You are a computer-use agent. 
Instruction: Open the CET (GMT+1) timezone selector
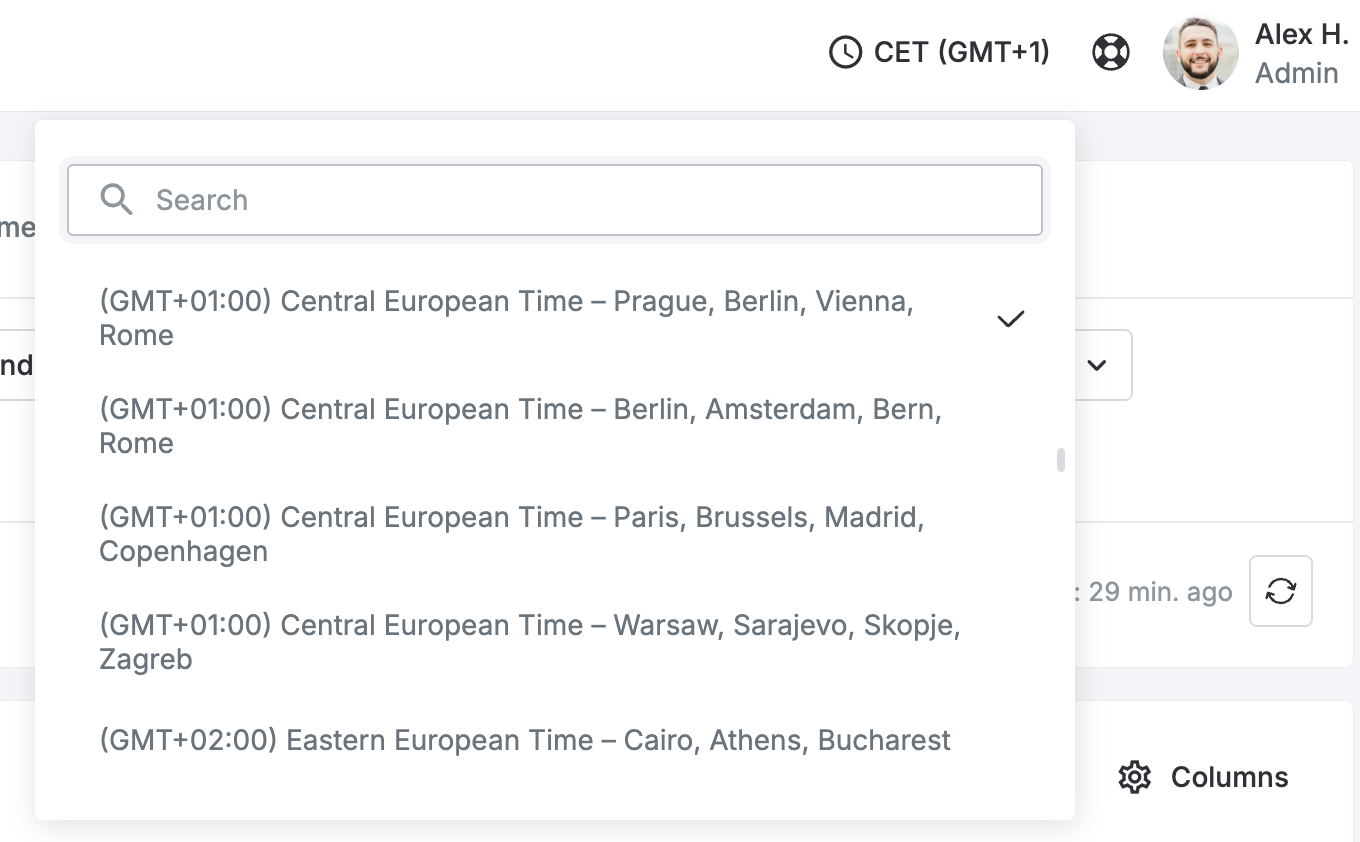[940, 52]
